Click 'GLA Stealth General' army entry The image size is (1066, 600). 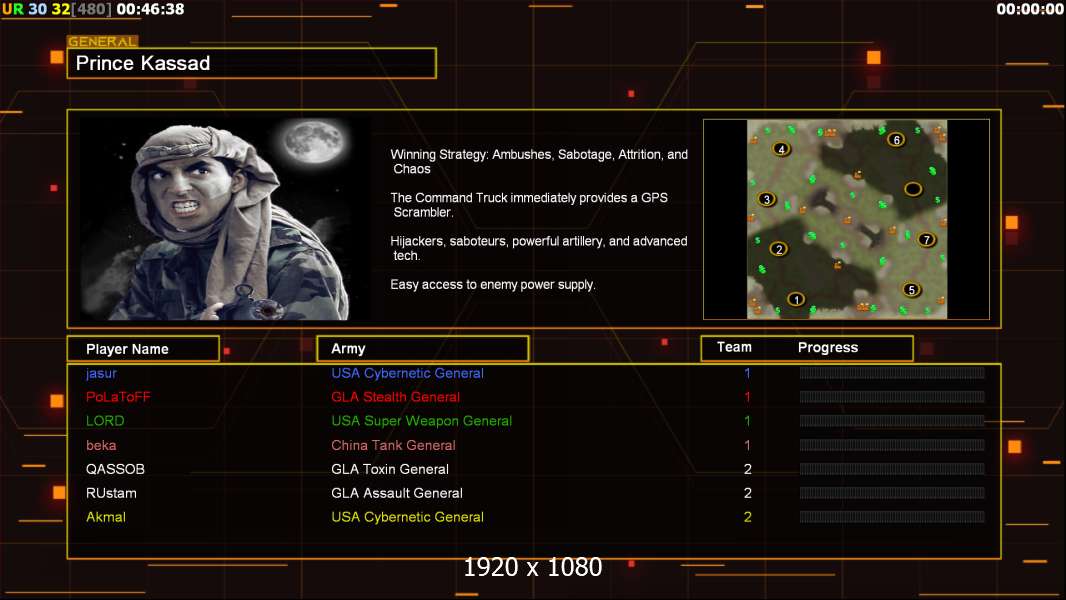396,397
